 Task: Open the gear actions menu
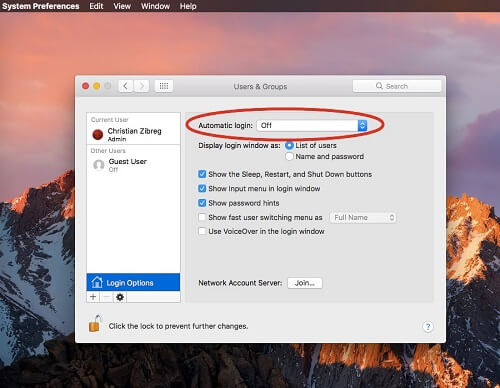[120, 297]
